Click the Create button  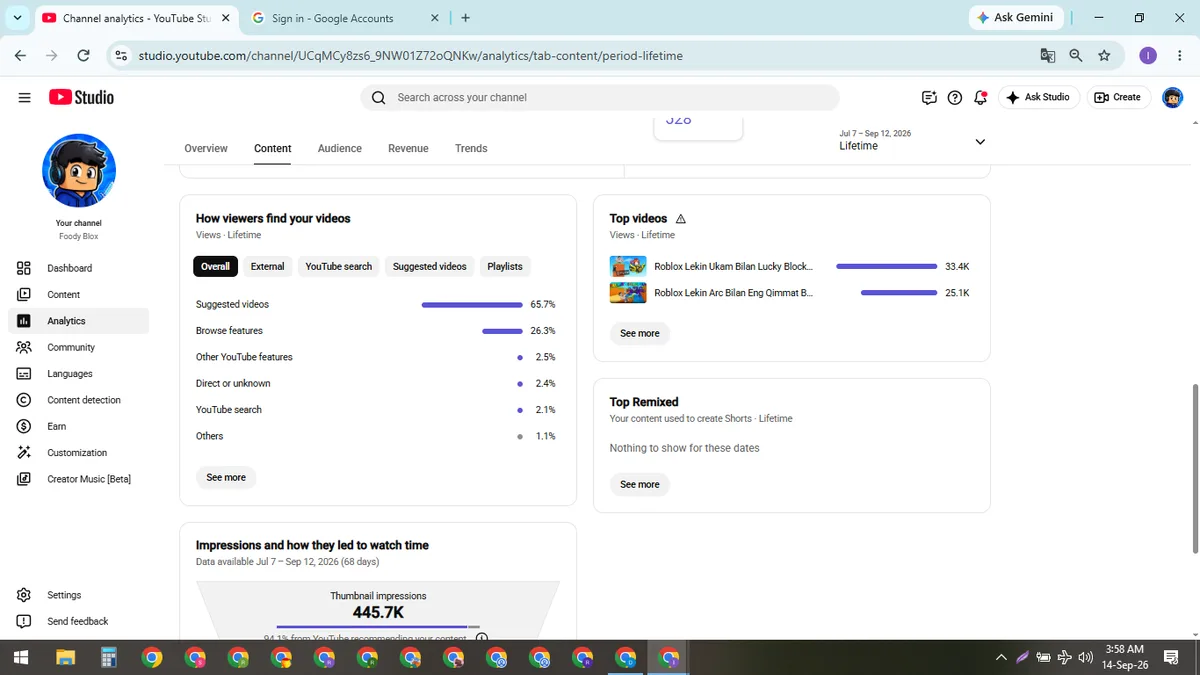(1118, 97)
